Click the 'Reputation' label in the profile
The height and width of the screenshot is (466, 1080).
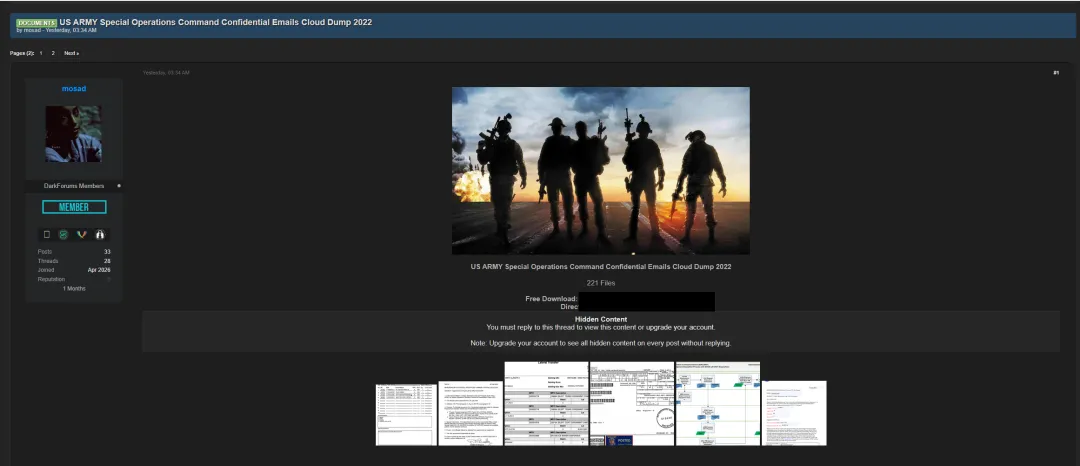coord(51,279)
